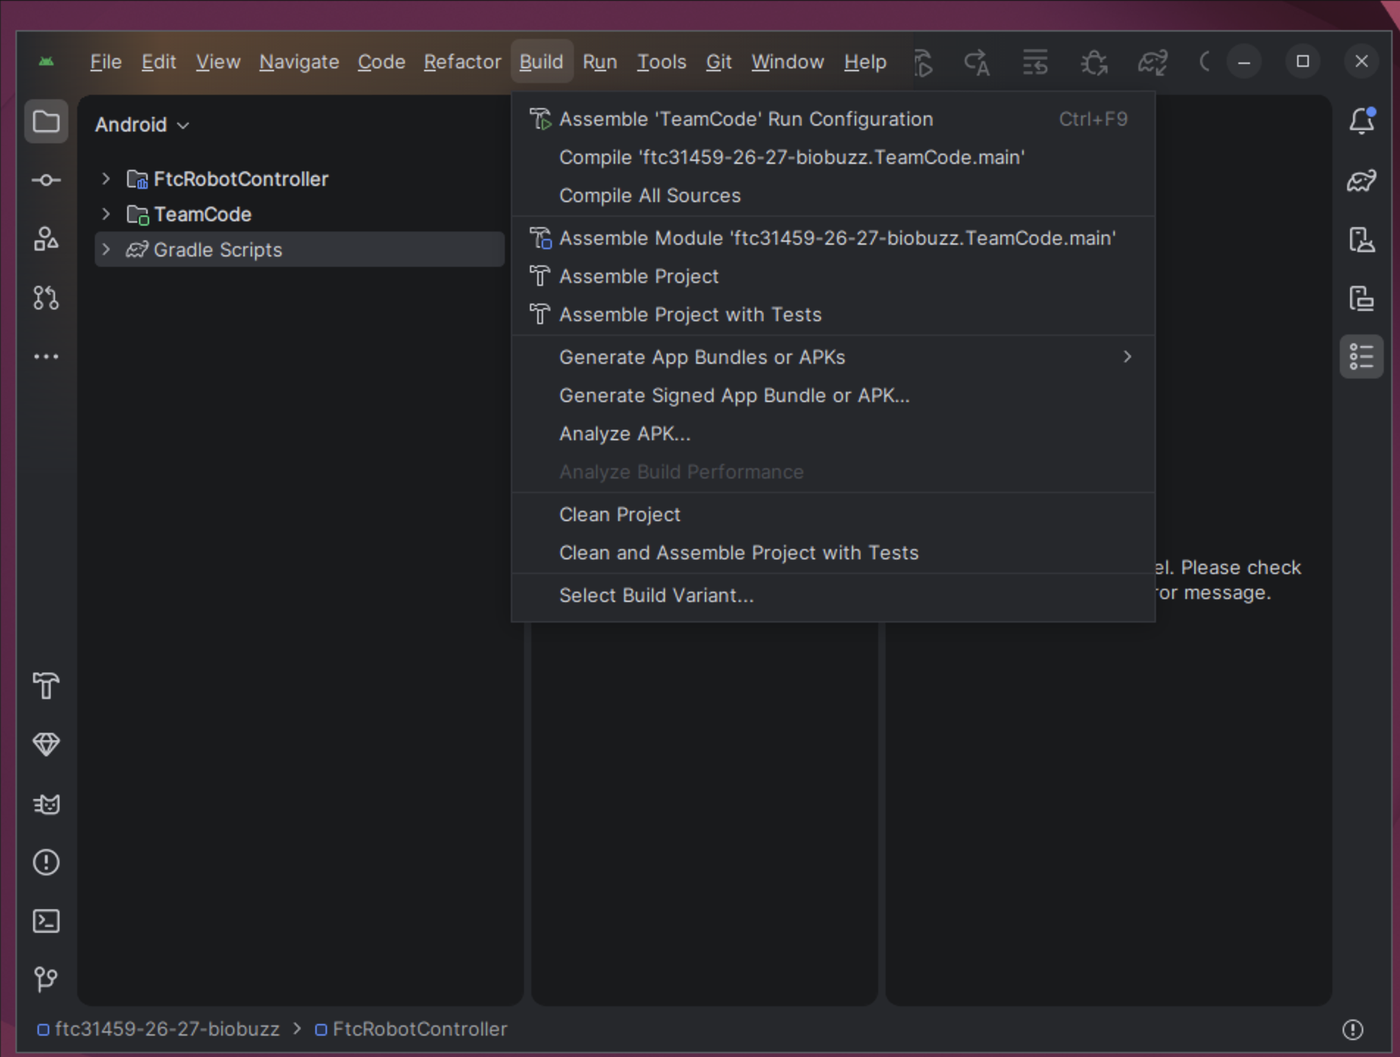Open the Git branch tool window icon
Screen dimensions: 1400x1057
click(46, 979)
